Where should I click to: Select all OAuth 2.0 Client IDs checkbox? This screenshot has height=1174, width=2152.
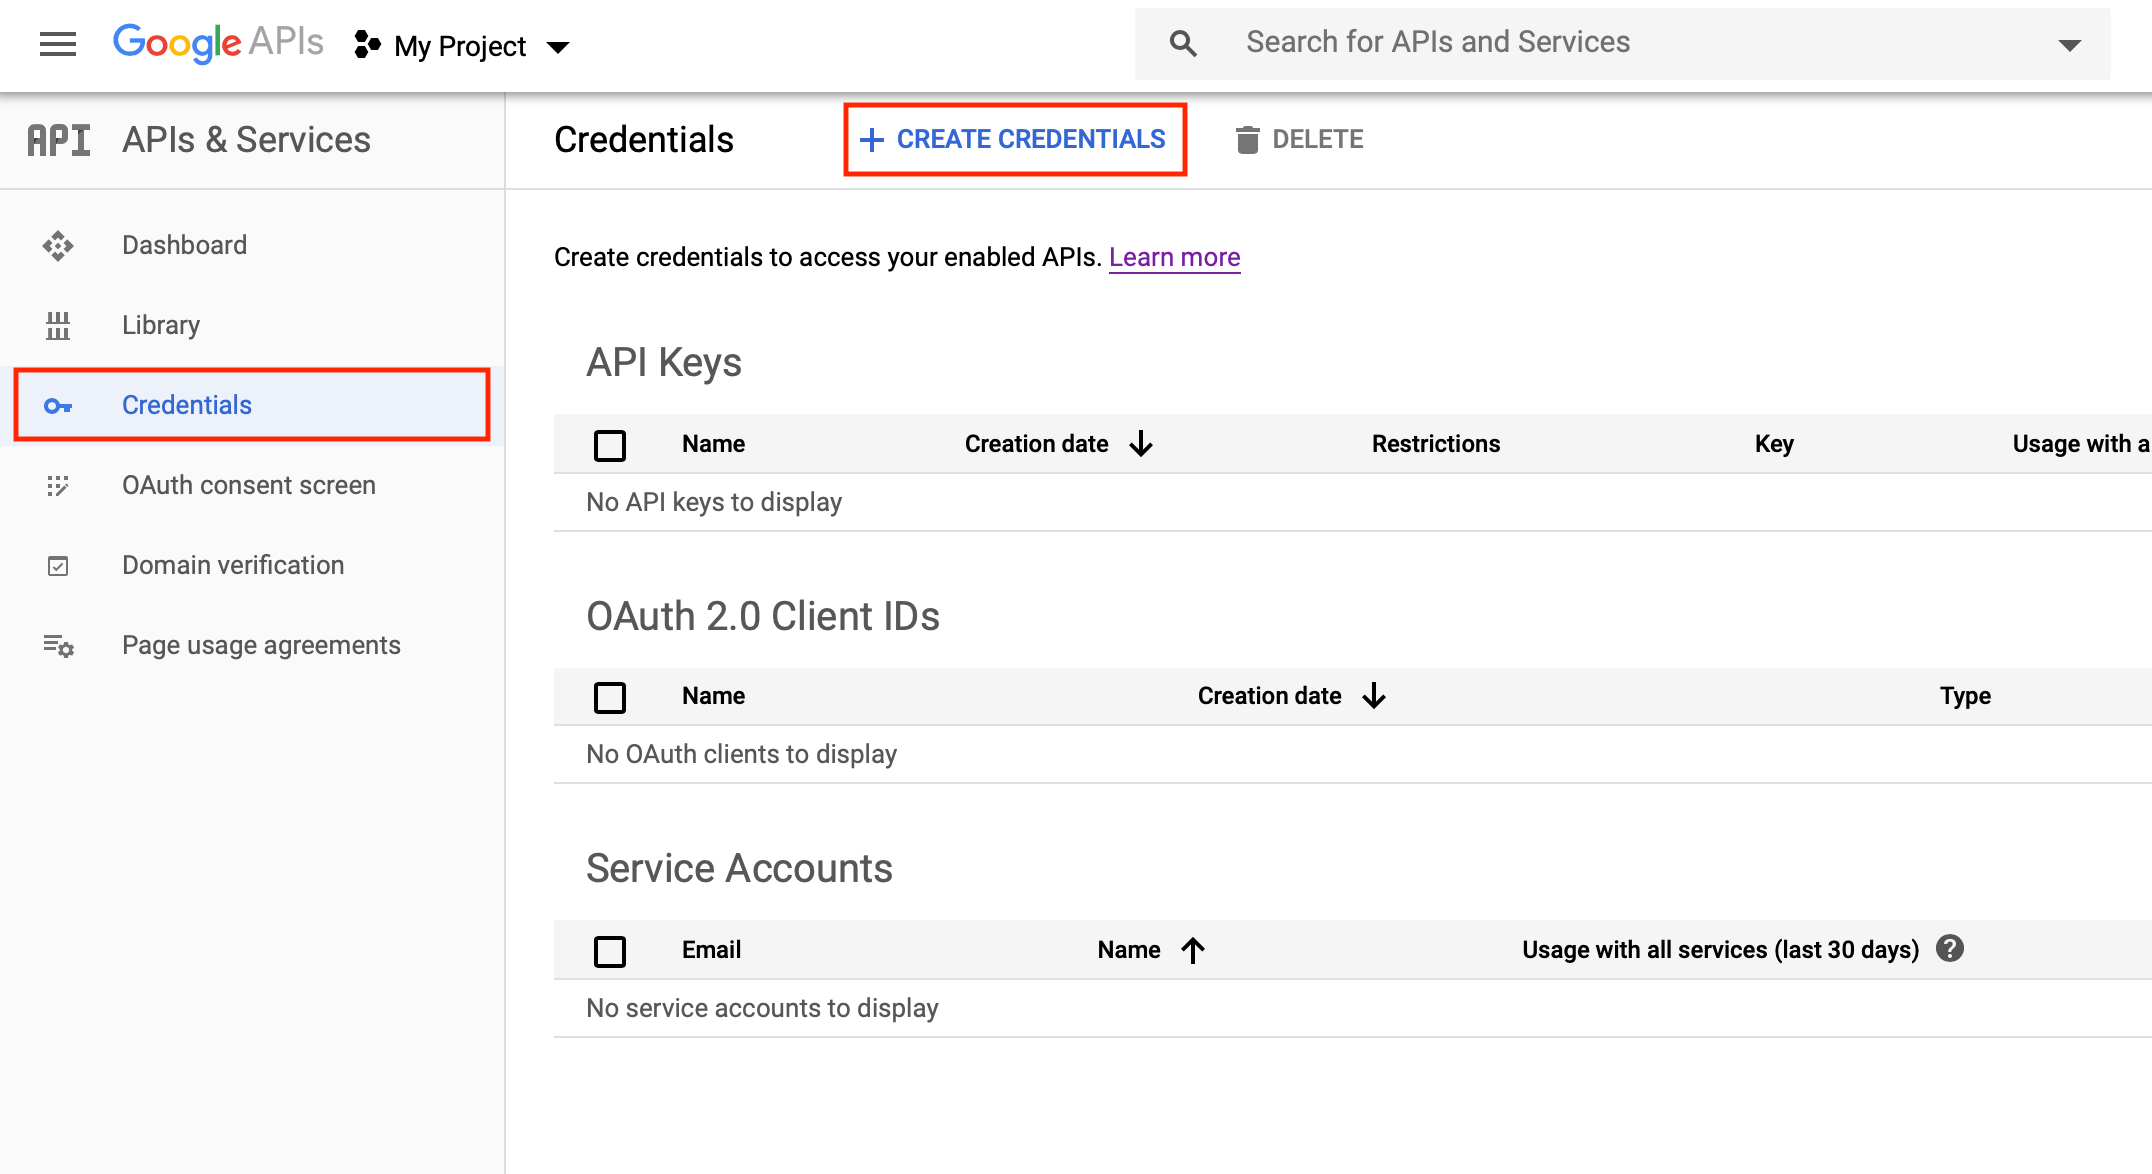[x=610, y=697]
